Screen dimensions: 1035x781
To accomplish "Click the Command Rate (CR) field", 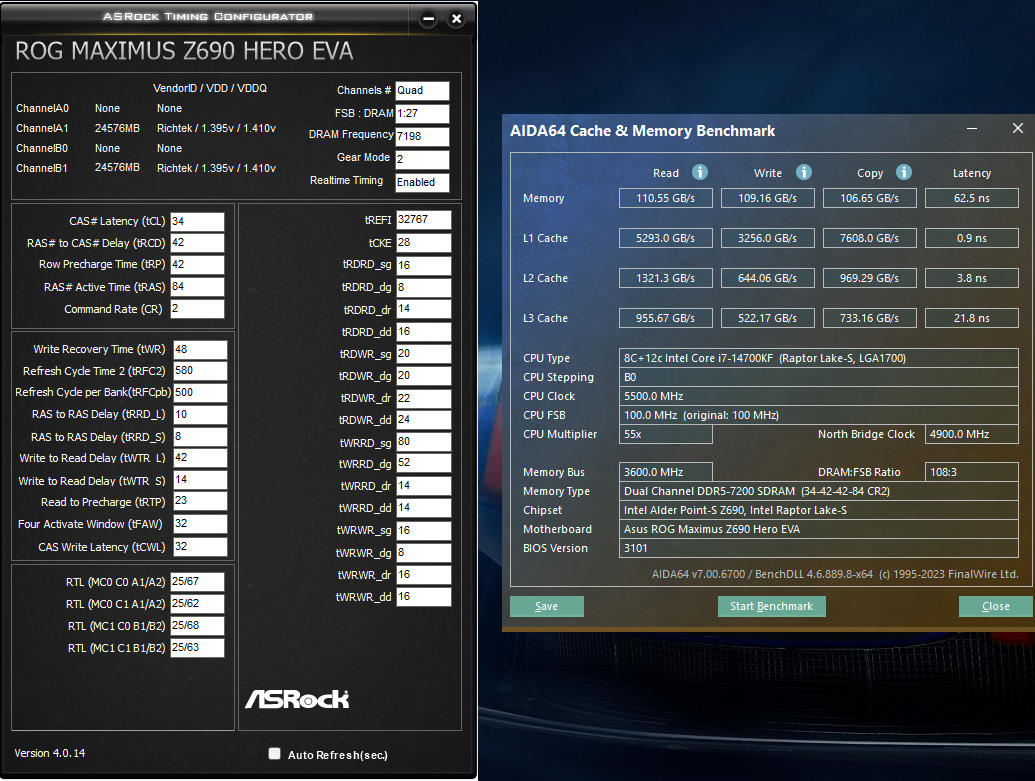I will click(197, 309).
